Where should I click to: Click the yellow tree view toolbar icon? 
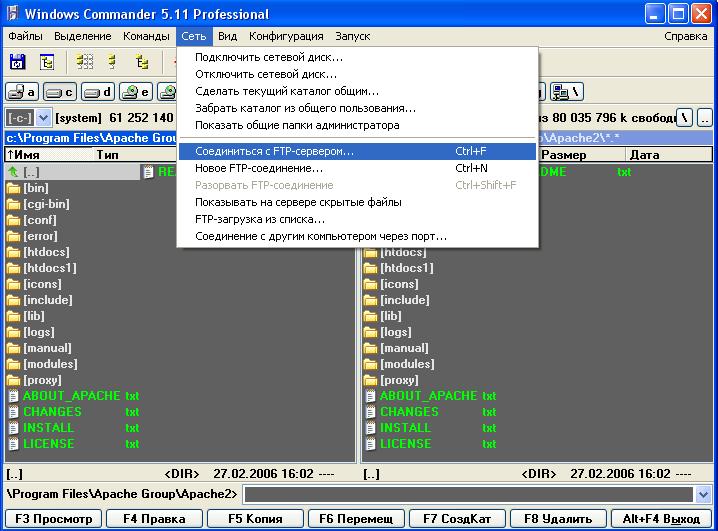142,62
